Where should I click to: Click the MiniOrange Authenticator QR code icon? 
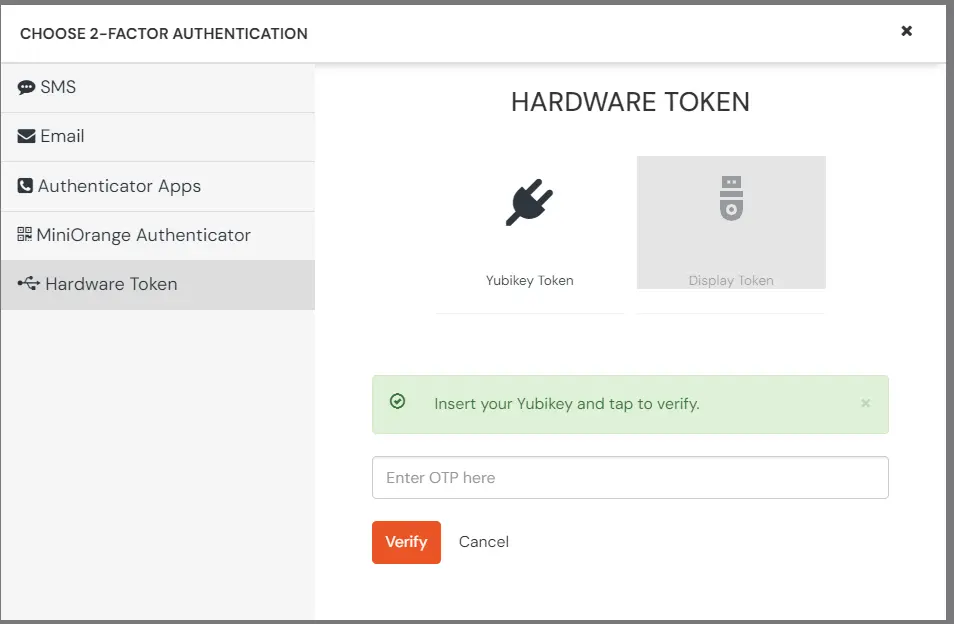[x=25, y=235]
